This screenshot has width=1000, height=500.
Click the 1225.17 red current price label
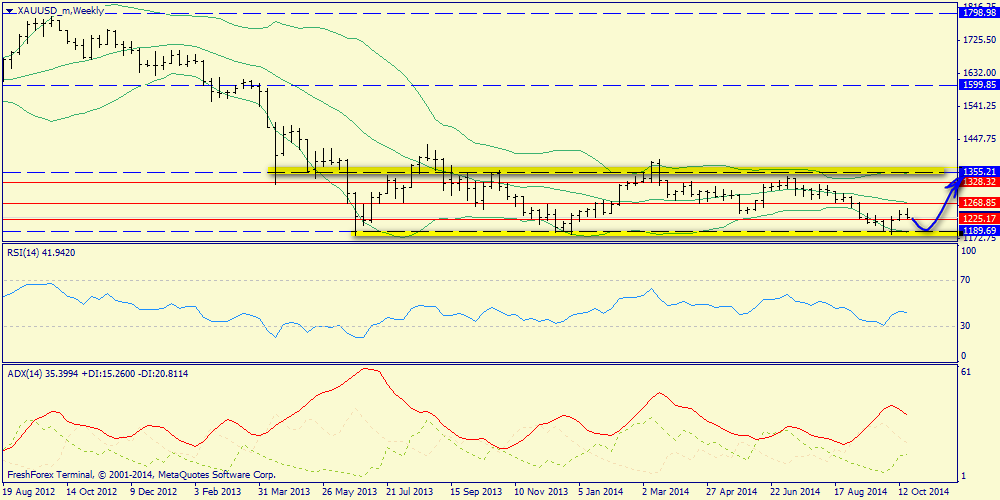point(978,219)
